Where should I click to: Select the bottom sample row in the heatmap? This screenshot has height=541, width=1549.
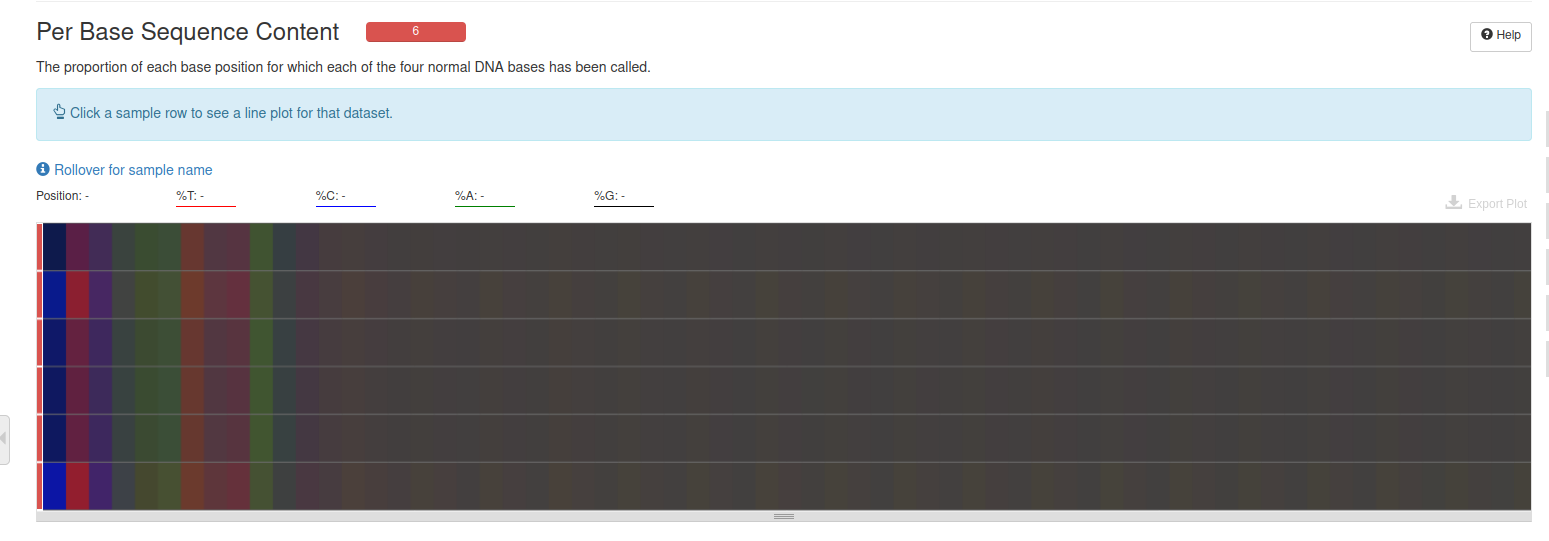point(784,486)
